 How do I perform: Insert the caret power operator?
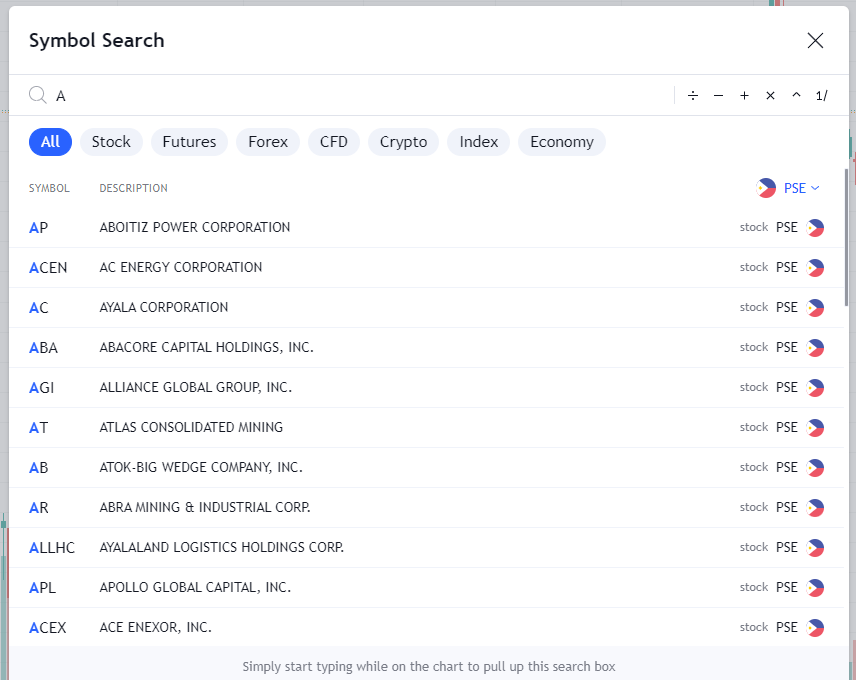(x=796, y=96)
